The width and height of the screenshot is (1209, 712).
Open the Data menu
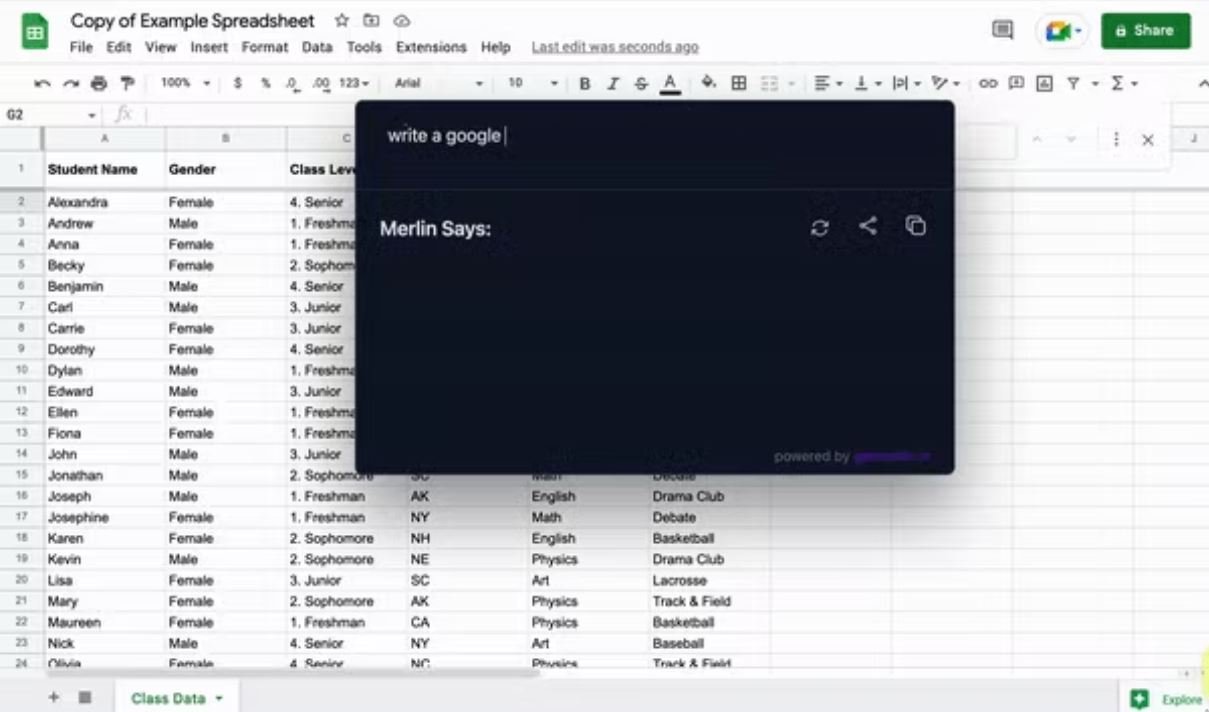tap(317, 47)
